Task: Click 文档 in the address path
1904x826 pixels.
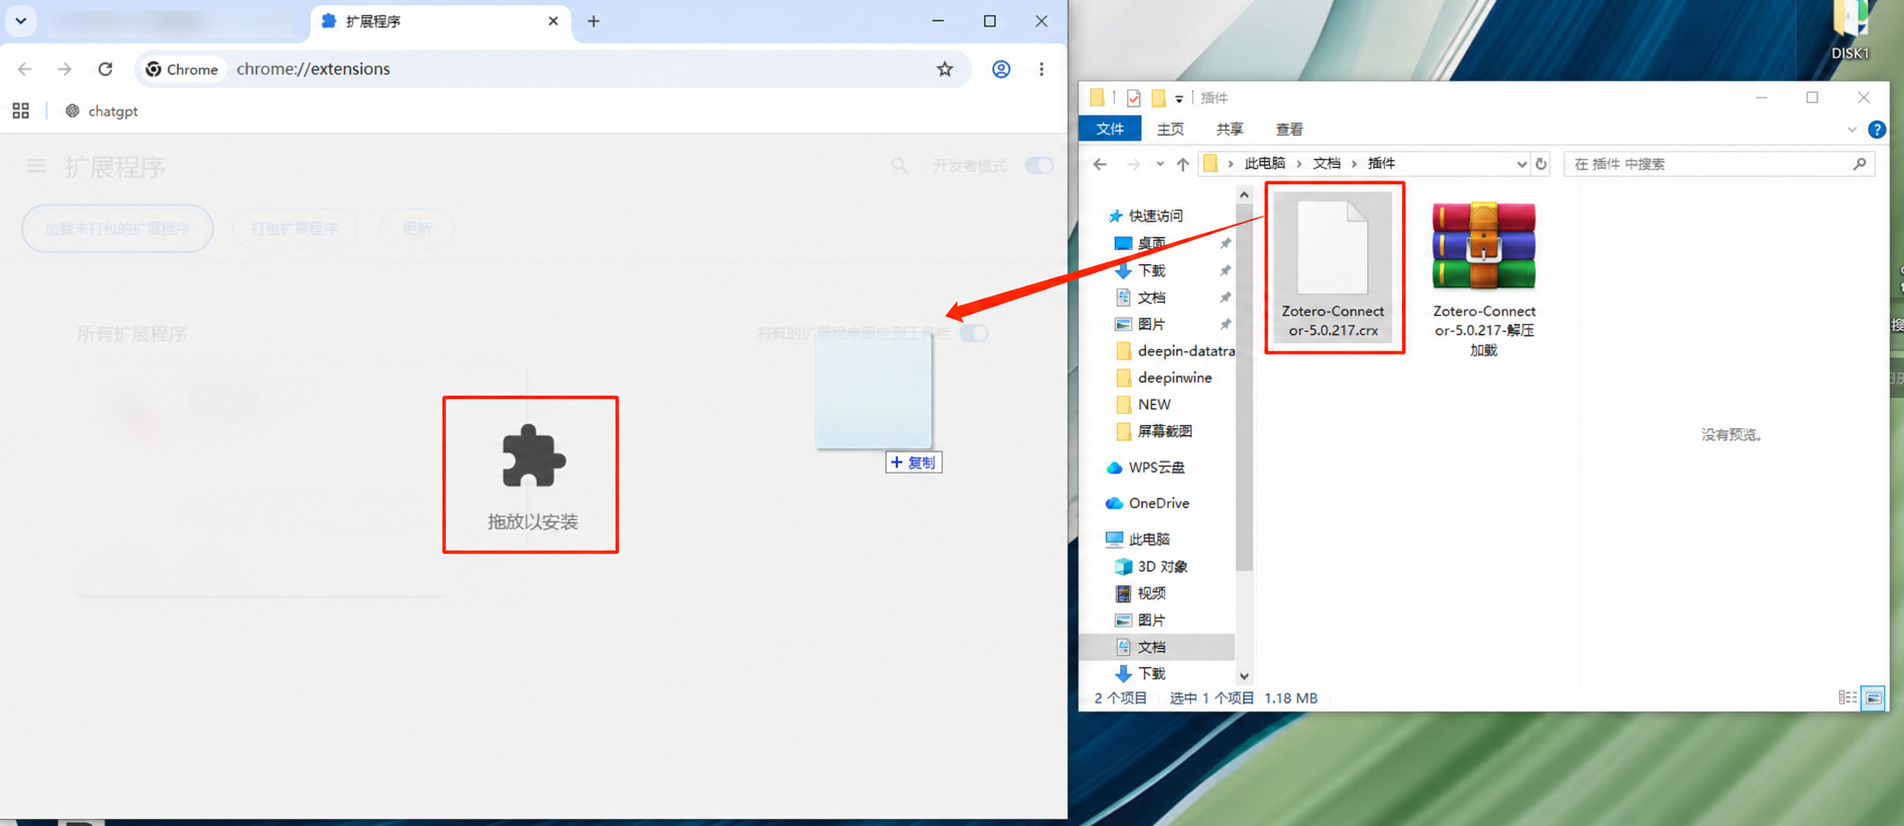Action: [1327, 163]
